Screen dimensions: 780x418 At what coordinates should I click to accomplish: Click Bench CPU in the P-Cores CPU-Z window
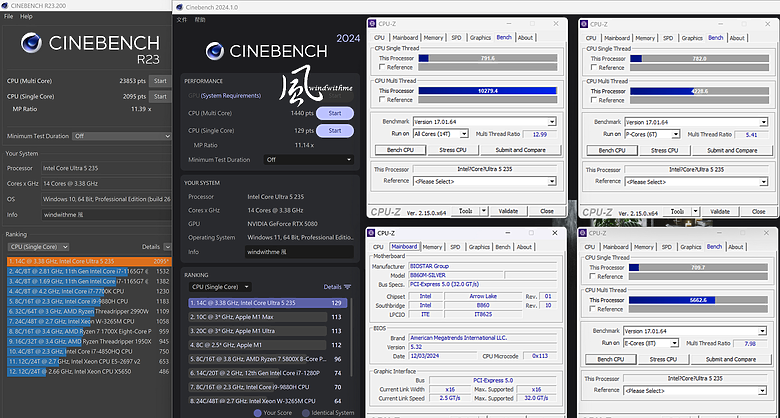(x=612, y=150)
